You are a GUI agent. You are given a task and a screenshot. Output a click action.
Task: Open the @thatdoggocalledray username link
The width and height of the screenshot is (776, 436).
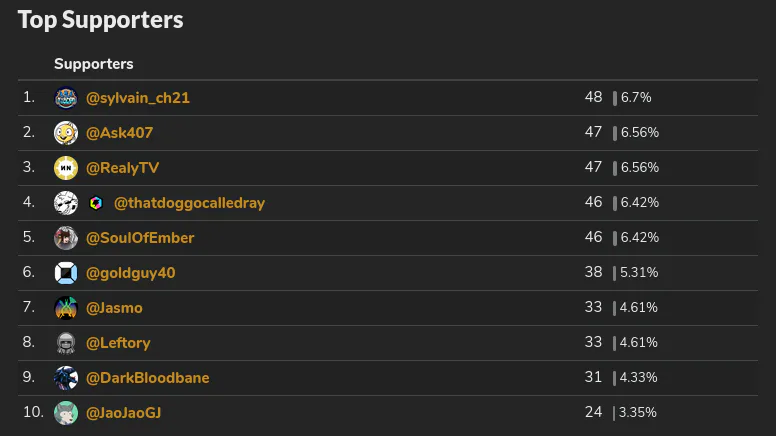[189, 203]
